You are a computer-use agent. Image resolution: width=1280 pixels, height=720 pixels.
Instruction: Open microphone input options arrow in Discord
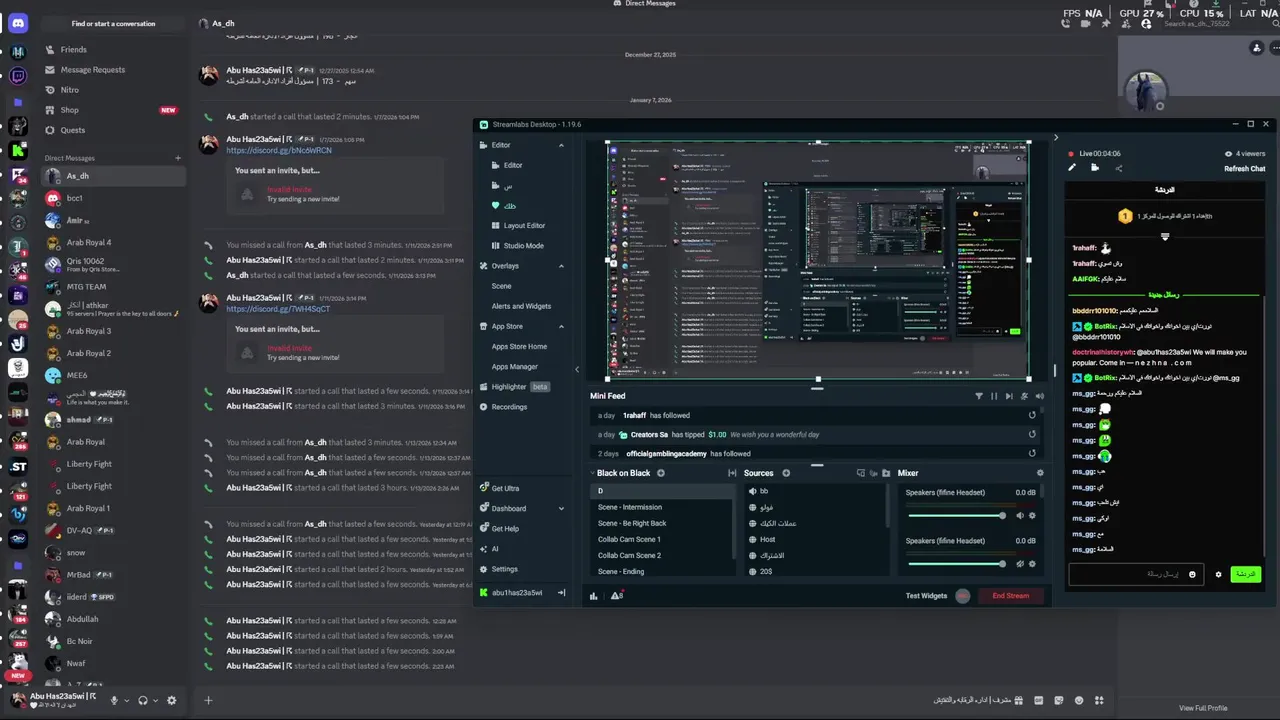126,701
